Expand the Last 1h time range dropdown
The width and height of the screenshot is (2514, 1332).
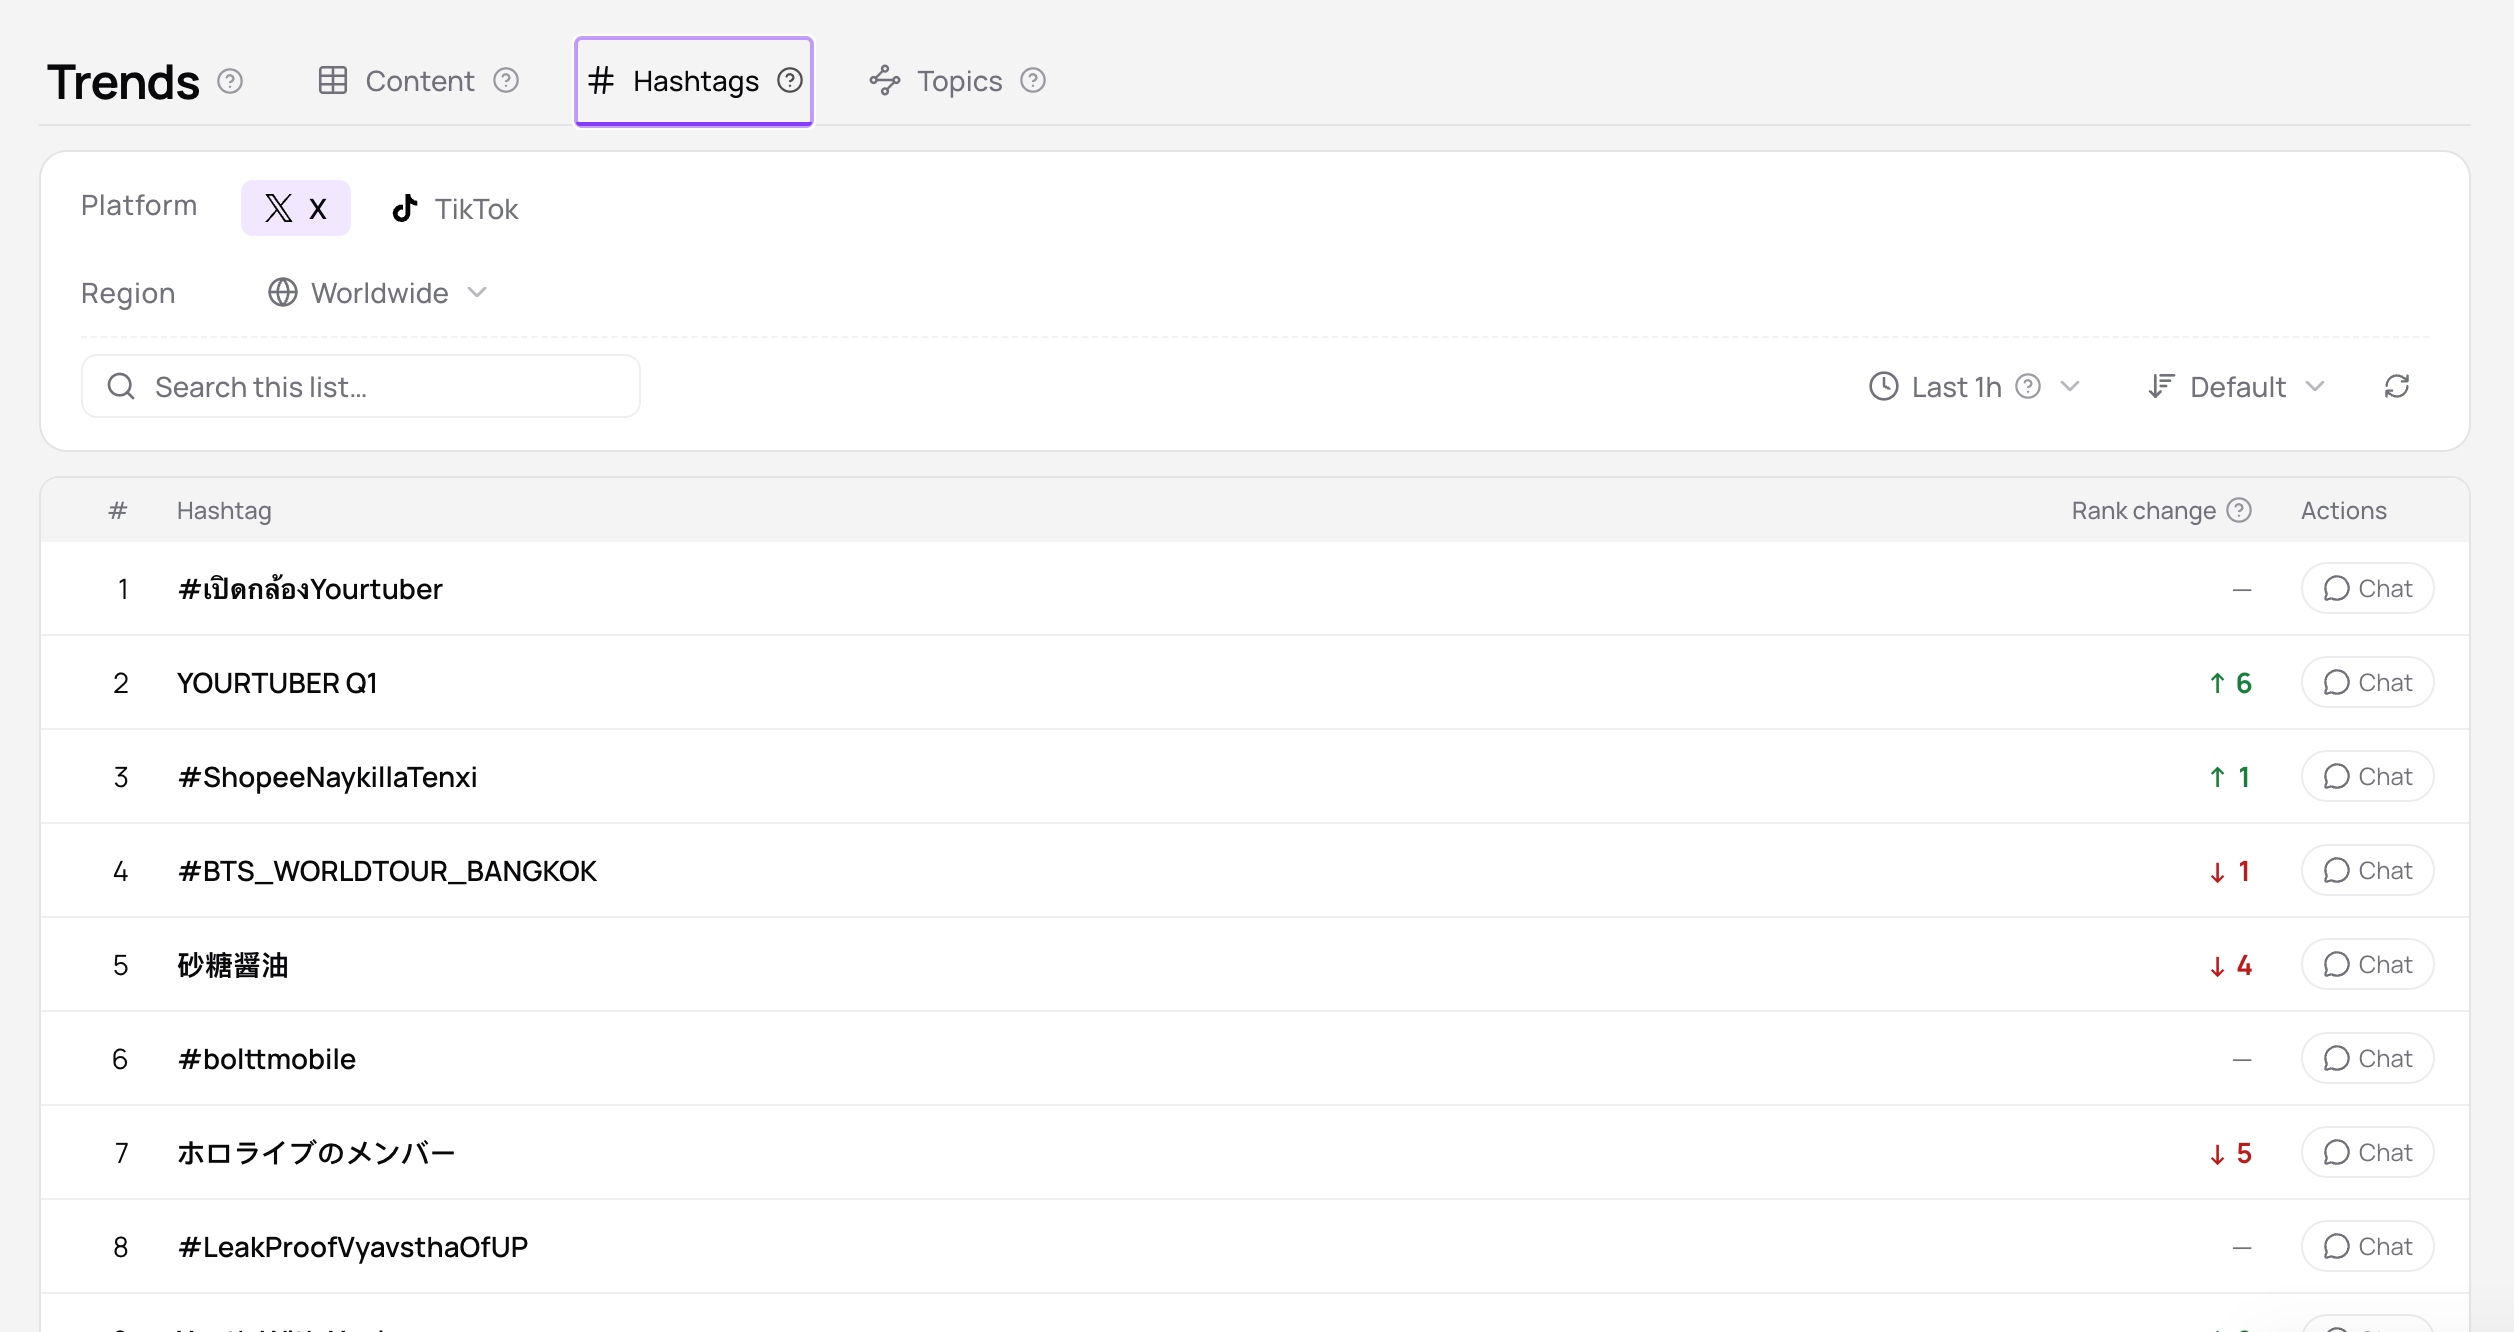(x=1975, y=386)
